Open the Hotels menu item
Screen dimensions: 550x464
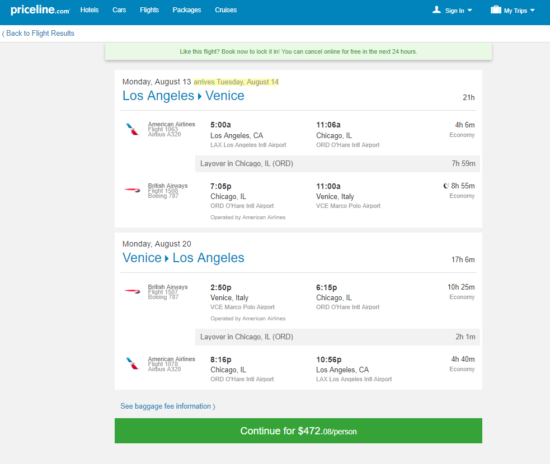point(89,10)
